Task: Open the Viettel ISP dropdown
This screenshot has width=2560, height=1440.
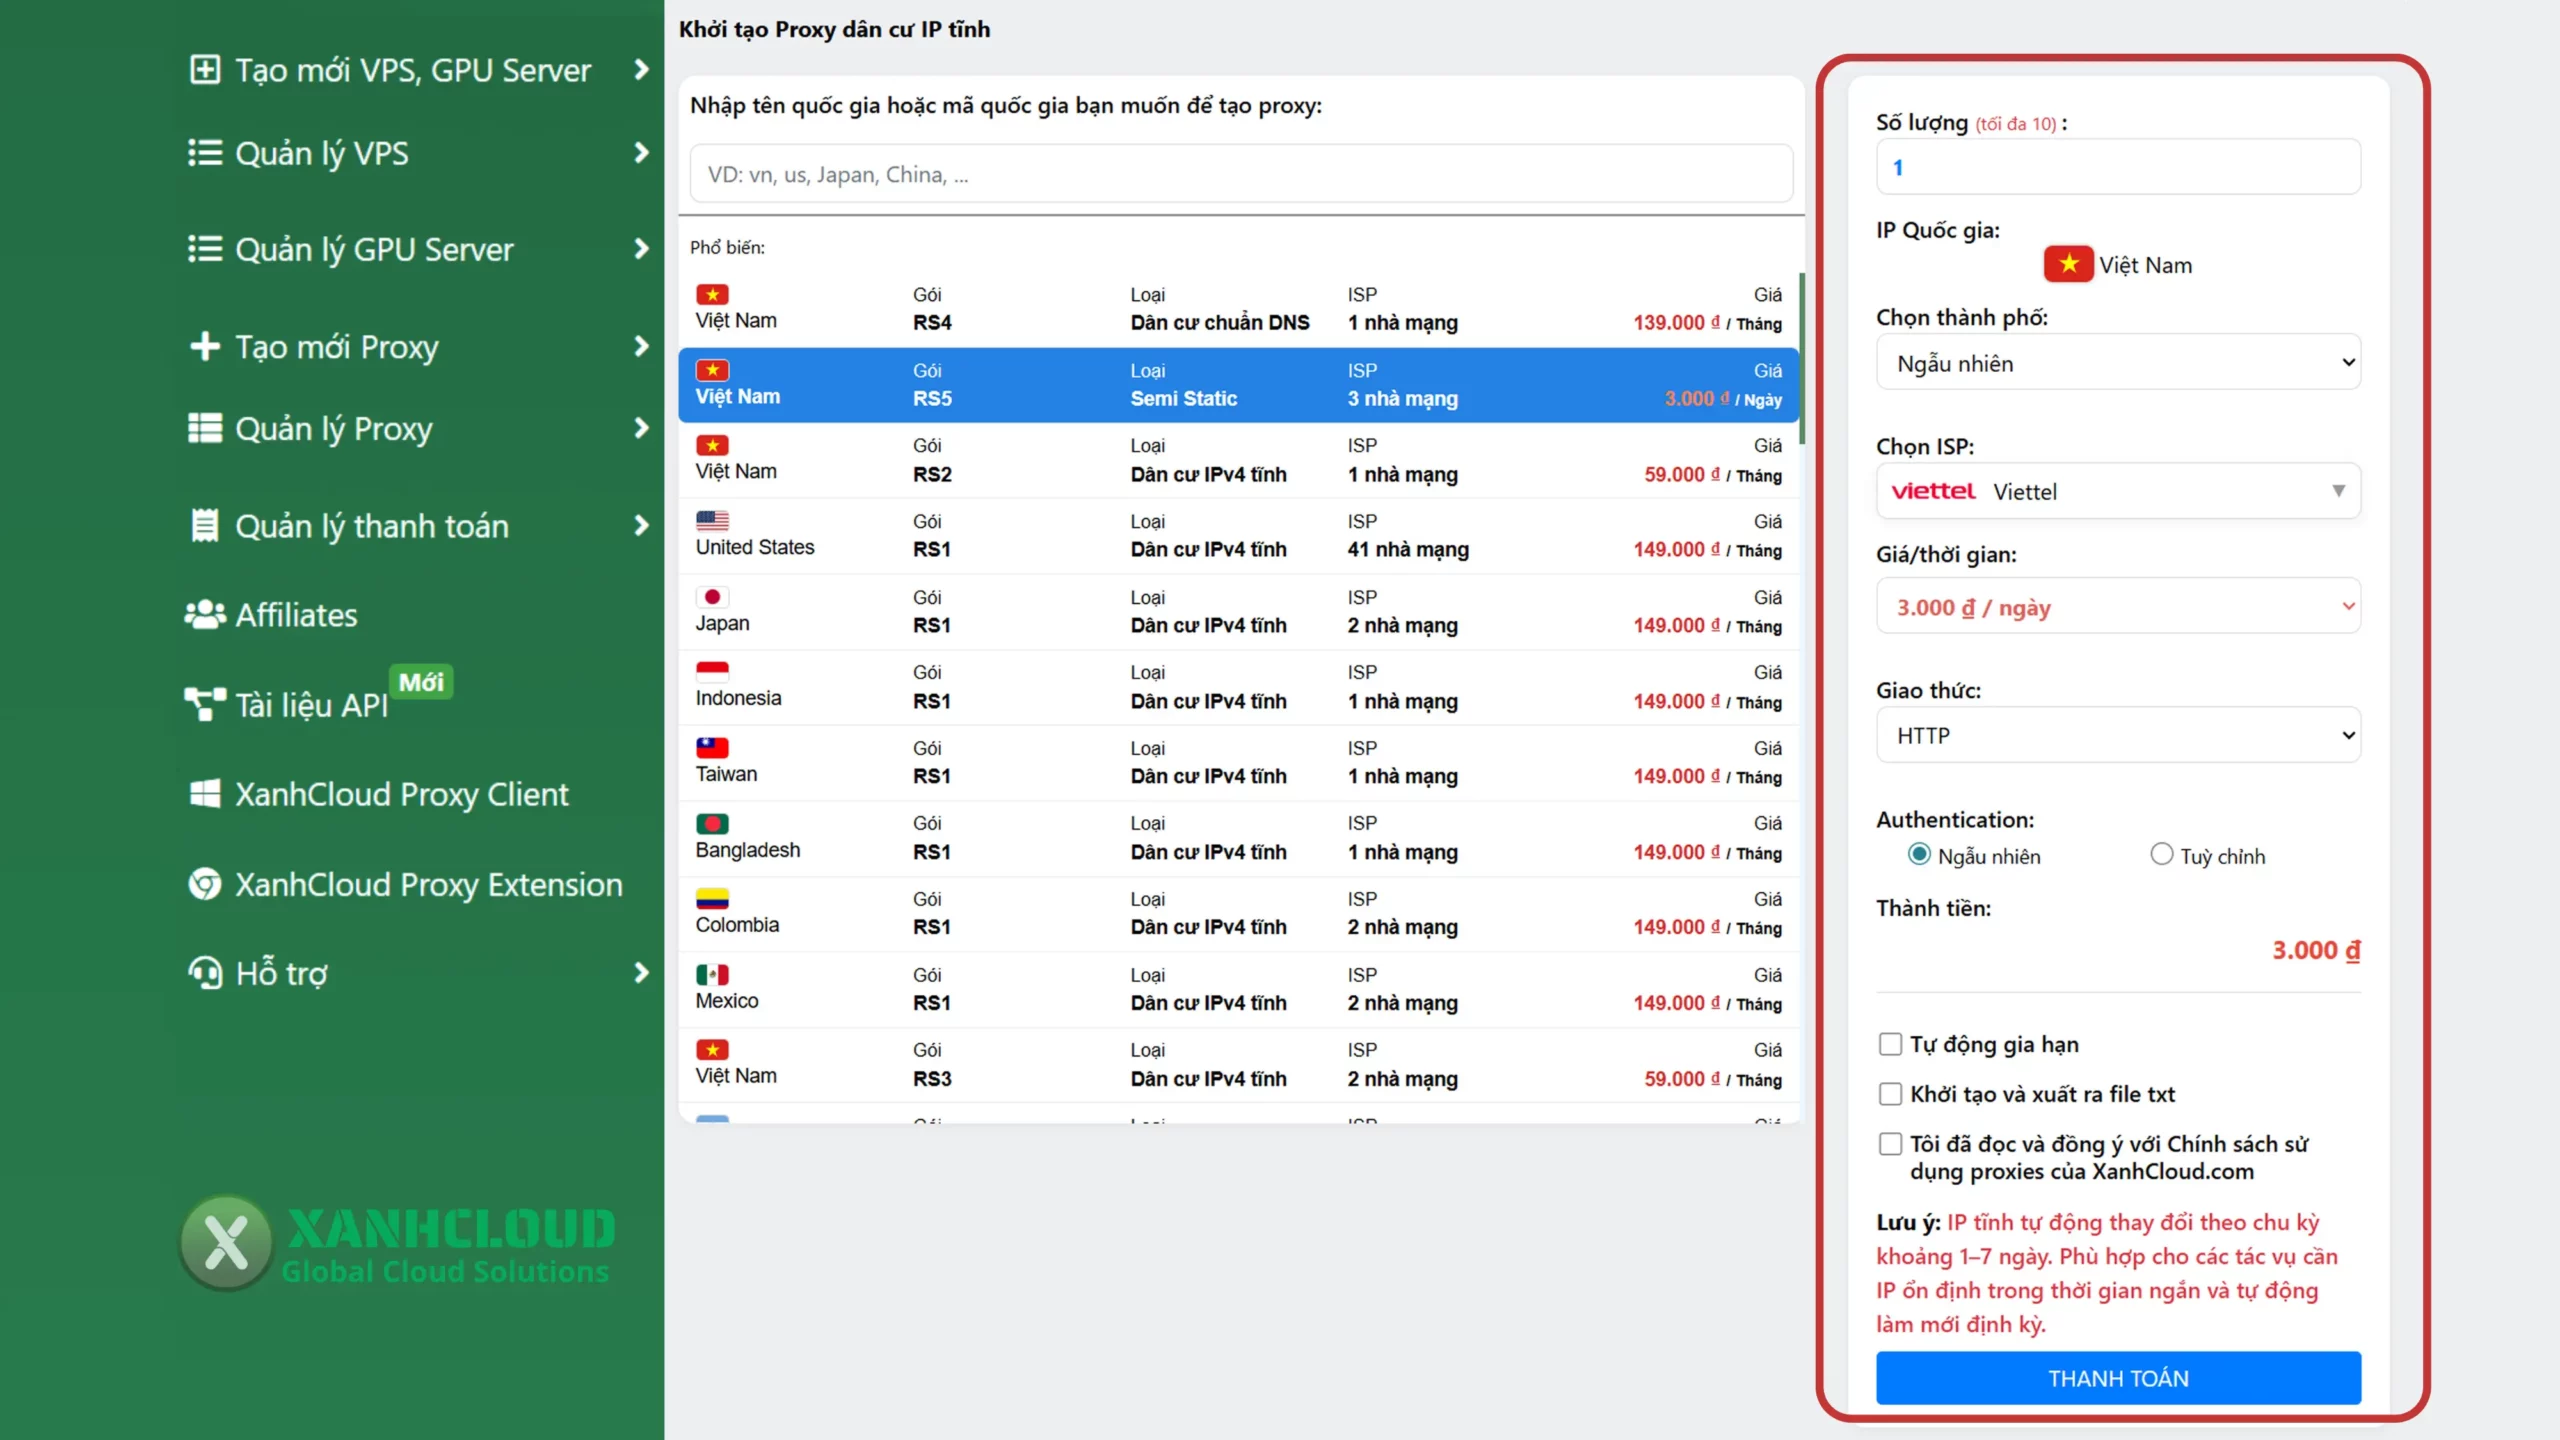Action: click(2118, 491)
